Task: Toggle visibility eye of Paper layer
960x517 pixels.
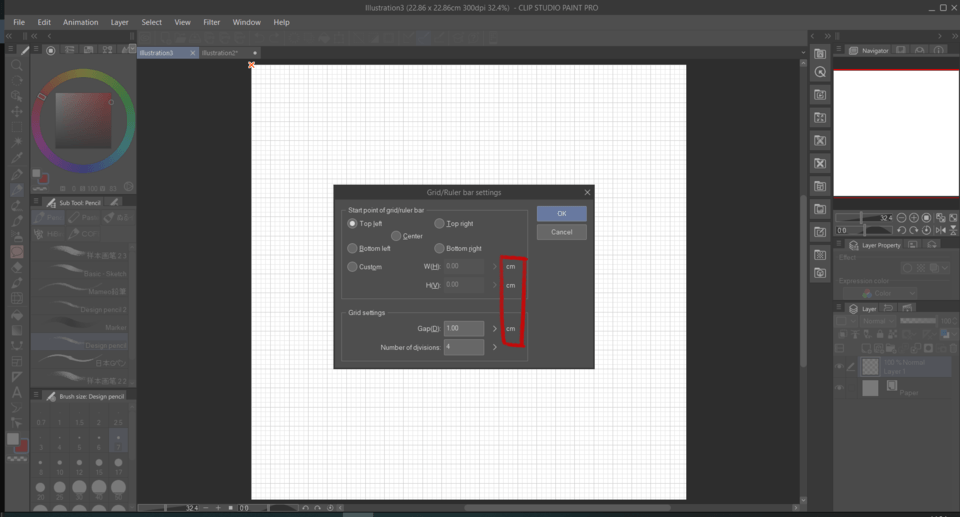Action: (839, 388)
